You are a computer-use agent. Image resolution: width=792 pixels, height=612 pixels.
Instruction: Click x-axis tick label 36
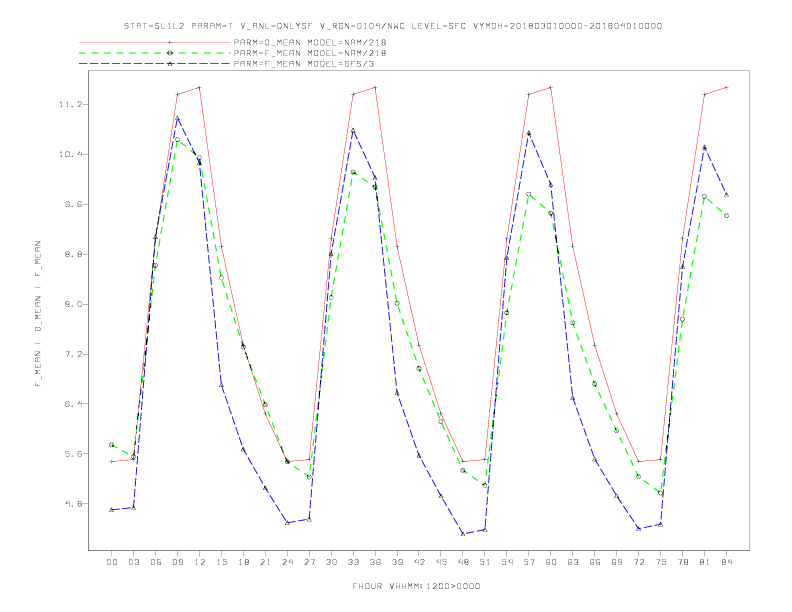pyautogui.click(x=375, y=562)
